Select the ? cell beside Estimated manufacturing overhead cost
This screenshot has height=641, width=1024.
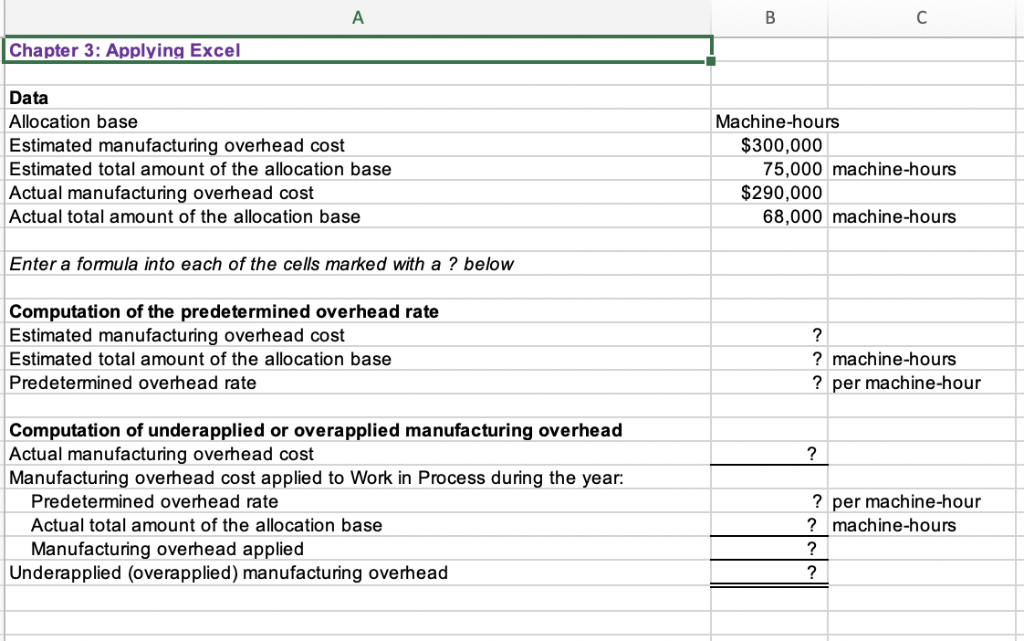(x=768, y=335)
